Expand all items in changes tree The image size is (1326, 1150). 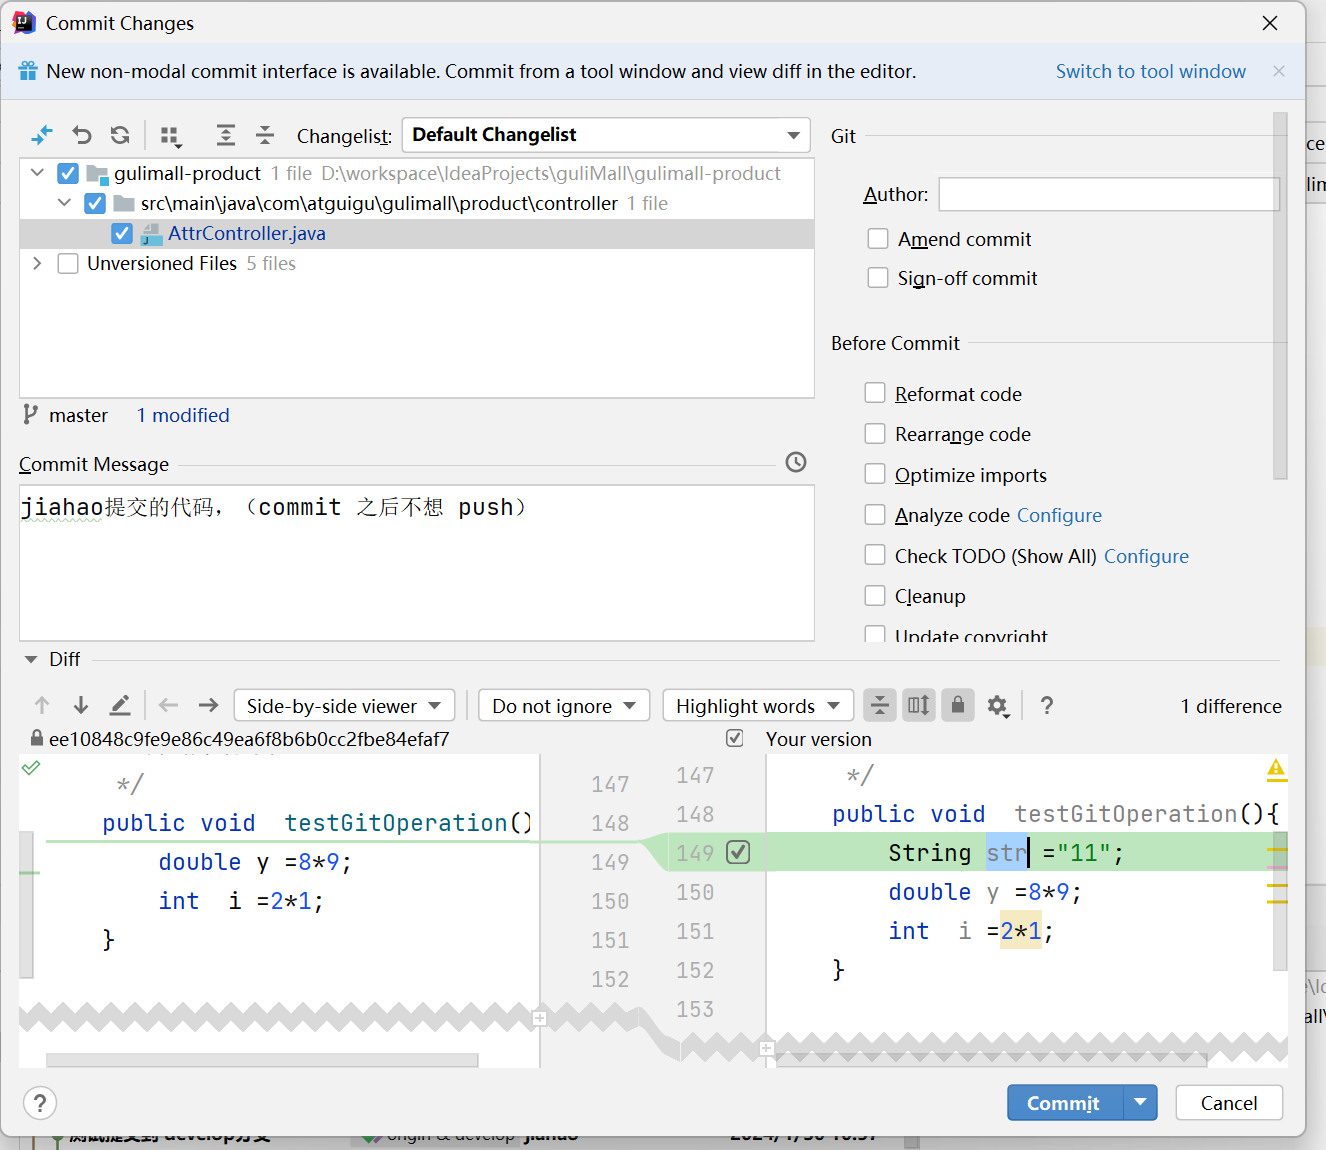225,134
